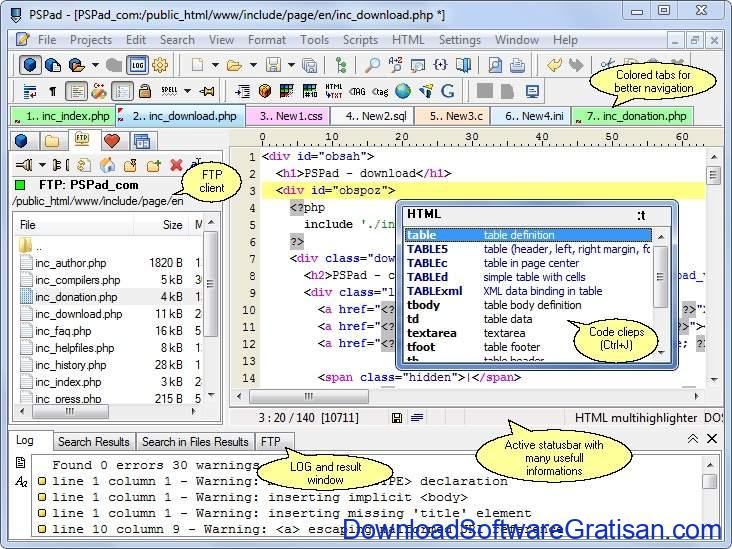
Task: Click the Open file folder icon
Action: click(x=234, y=65)
